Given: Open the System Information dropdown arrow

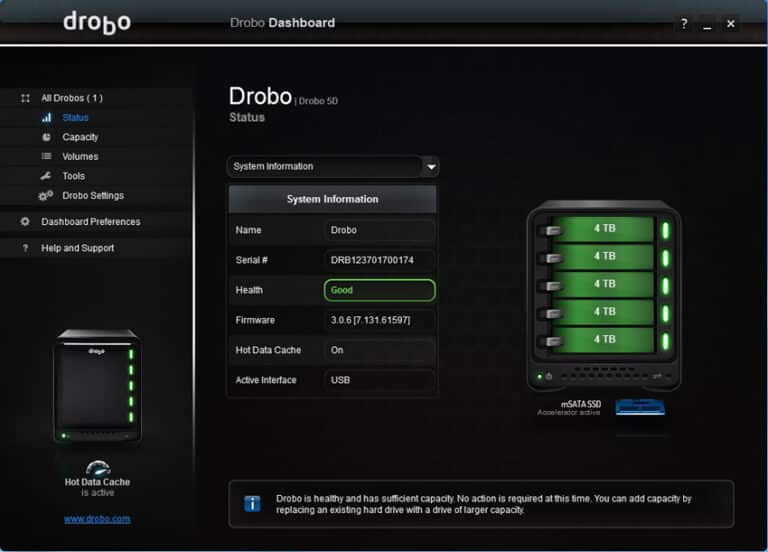Looking at the screenshot, I should (431, 167).
